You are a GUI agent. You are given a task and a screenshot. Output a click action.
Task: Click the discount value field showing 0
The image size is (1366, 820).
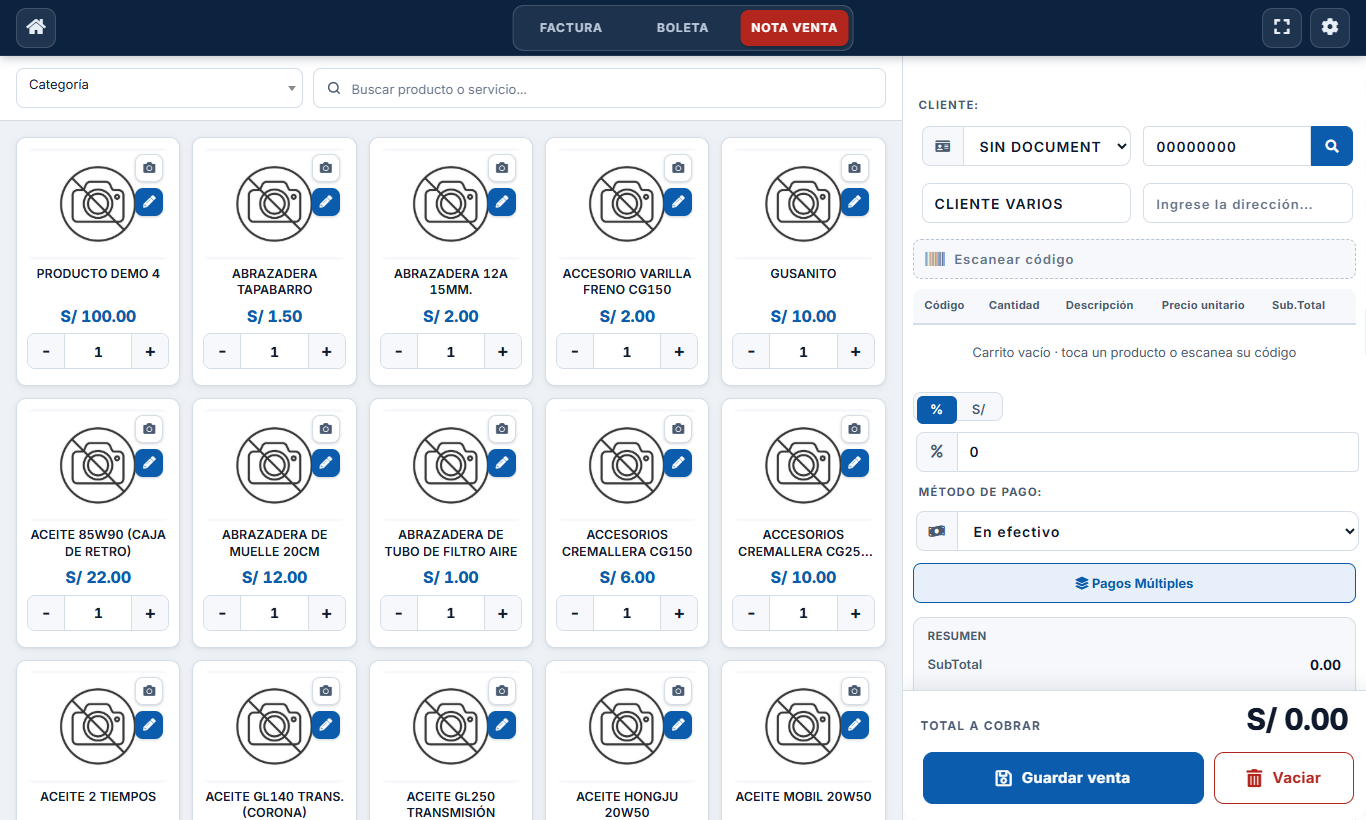(1158, 452)
